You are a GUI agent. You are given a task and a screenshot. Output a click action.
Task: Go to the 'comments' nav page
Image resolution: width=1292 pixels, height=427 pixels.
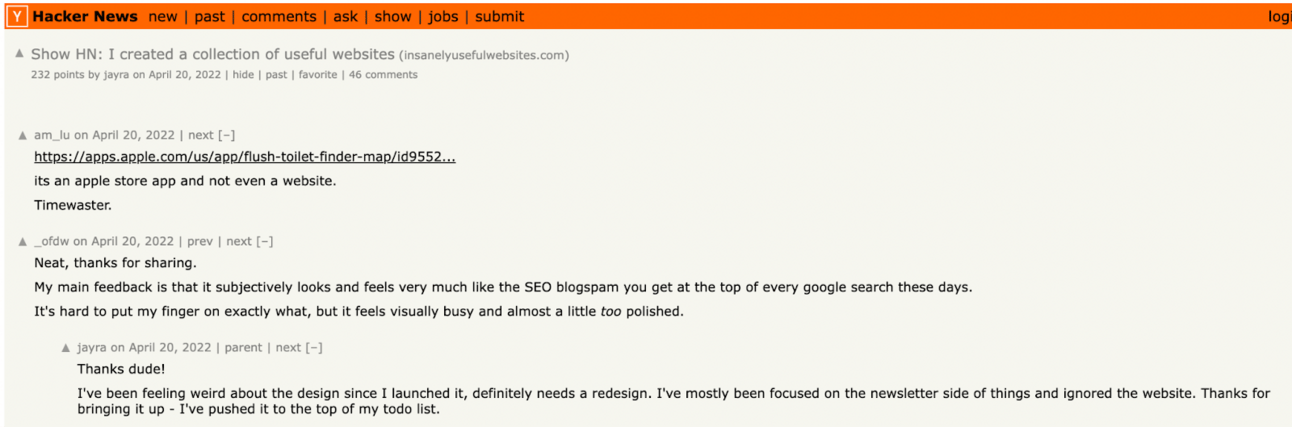click(278, 16)
